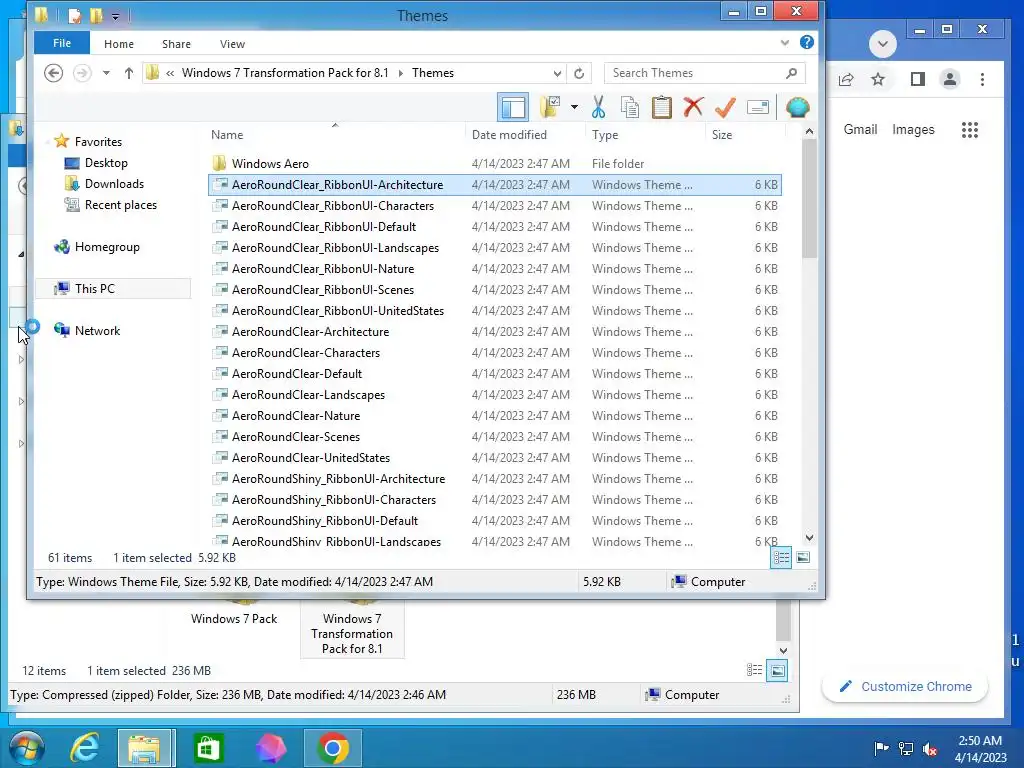This screenshot has width=1024, height=768.
Task: Open Start menu orb
Action: pyautogui.click(x=27, y=748)
